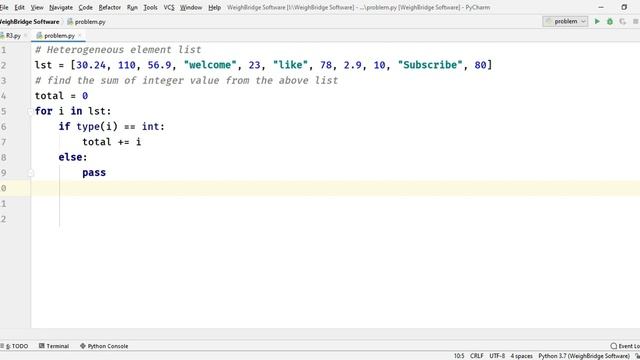Click the total += i statement
640x360 pixels.
tap(111, 142)
